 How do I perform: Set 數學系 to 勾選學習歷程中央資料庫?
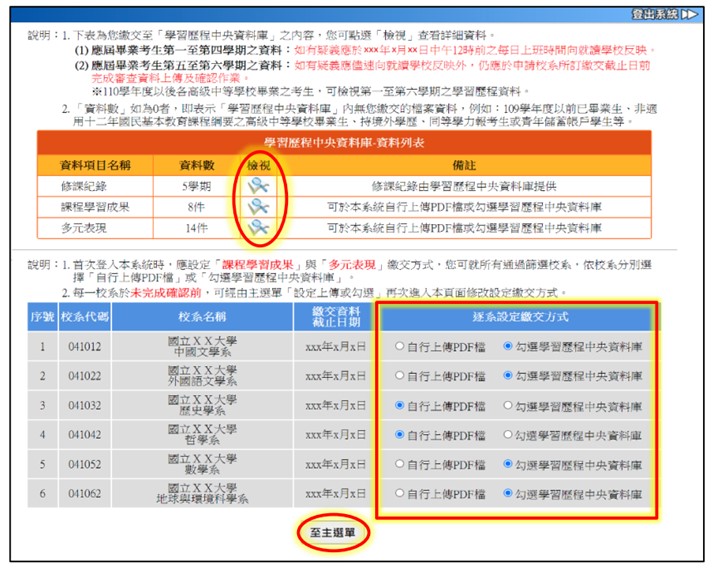pos(510,464)
